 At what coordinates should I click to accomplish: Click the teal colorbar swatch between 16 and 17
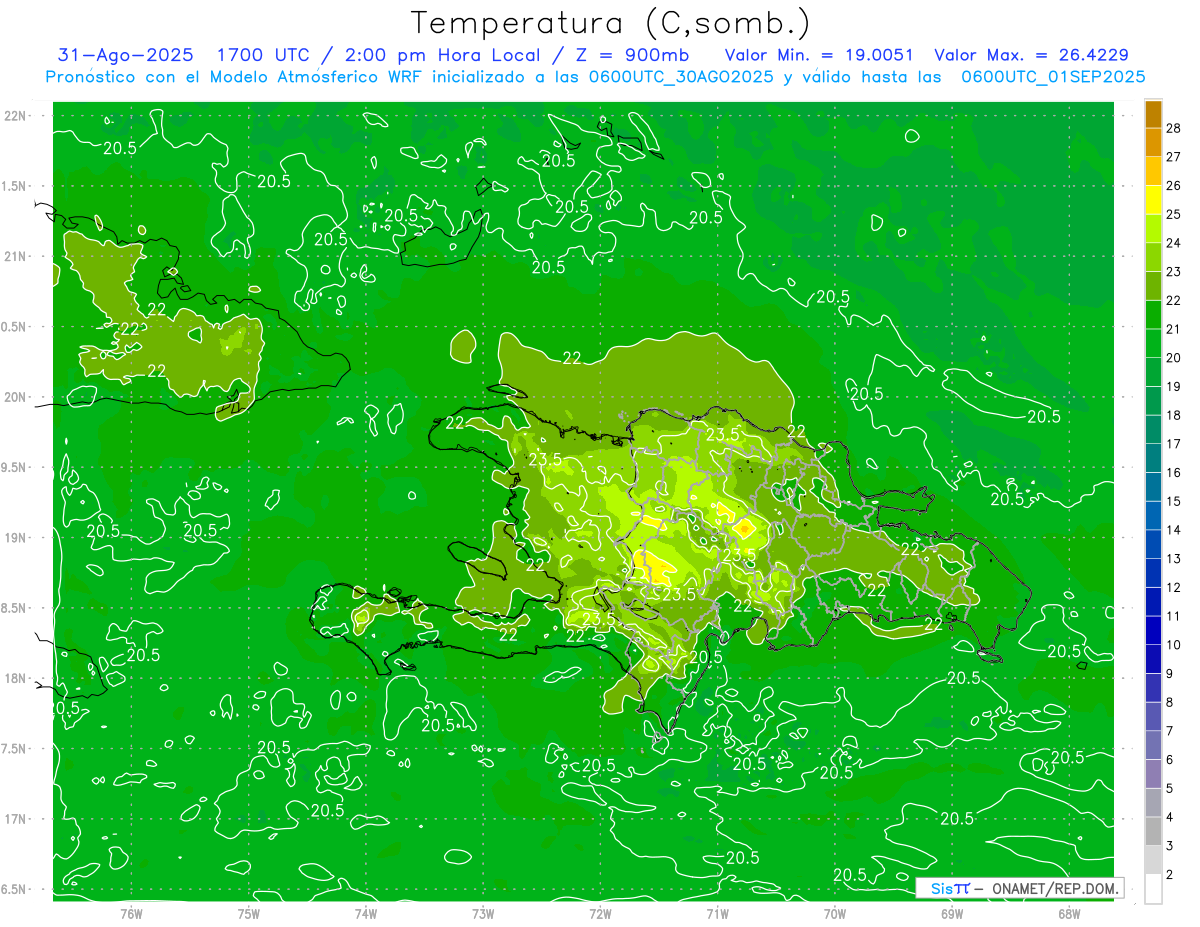pos(1153,458)
